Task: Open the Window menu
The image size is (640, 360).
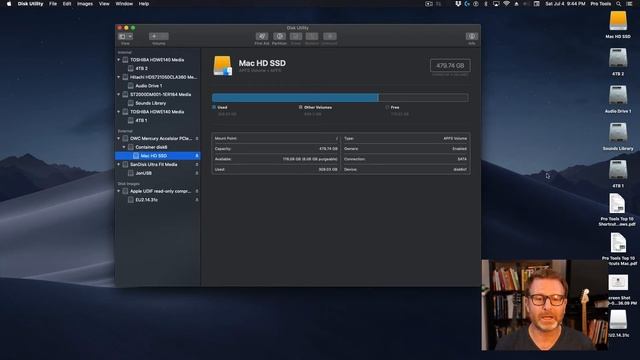Action: coord(124,4)
